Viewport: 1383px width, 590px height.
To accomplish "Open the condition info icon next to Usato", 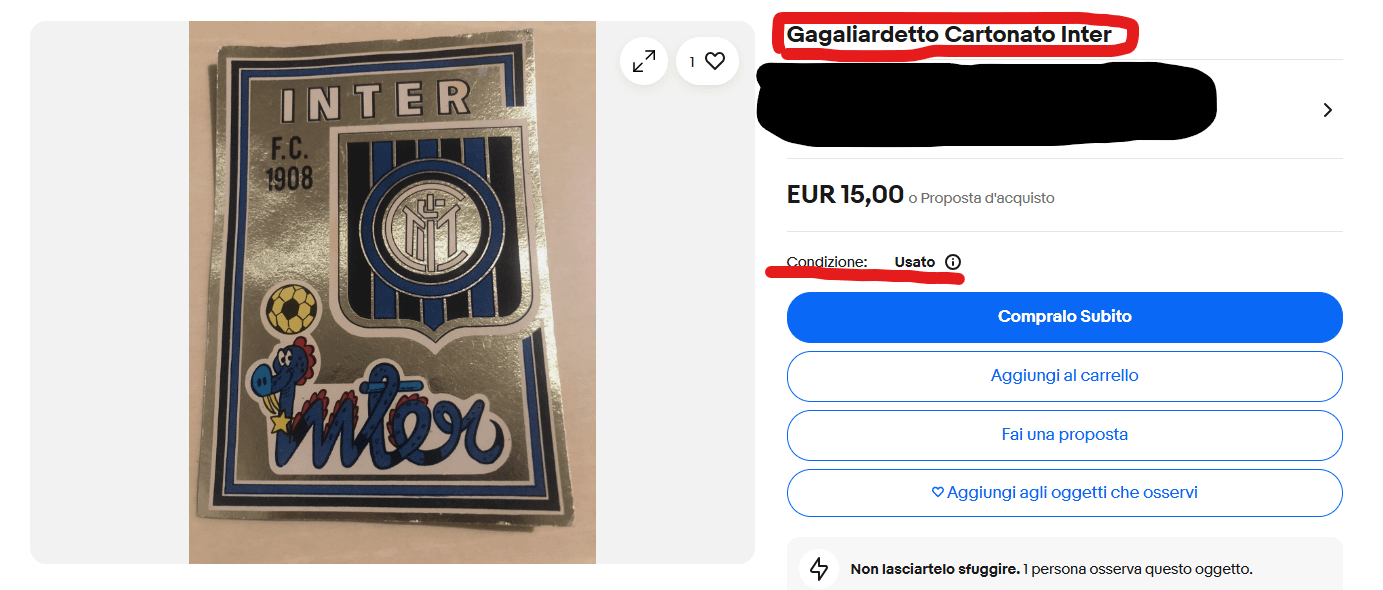I will pyautogui.click(x=953, y=262).
